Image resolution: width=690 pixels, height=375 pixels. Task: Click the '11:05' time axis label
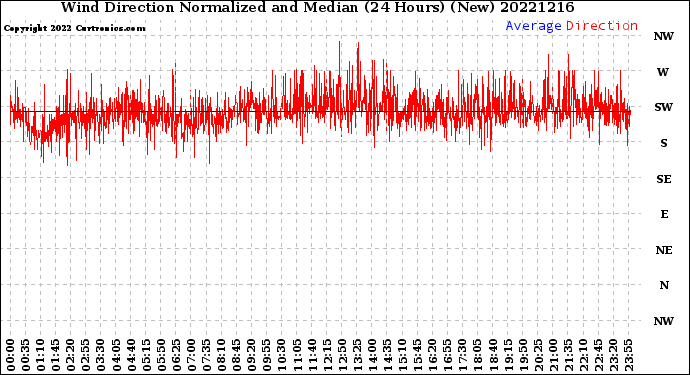(x=297, y=355)
